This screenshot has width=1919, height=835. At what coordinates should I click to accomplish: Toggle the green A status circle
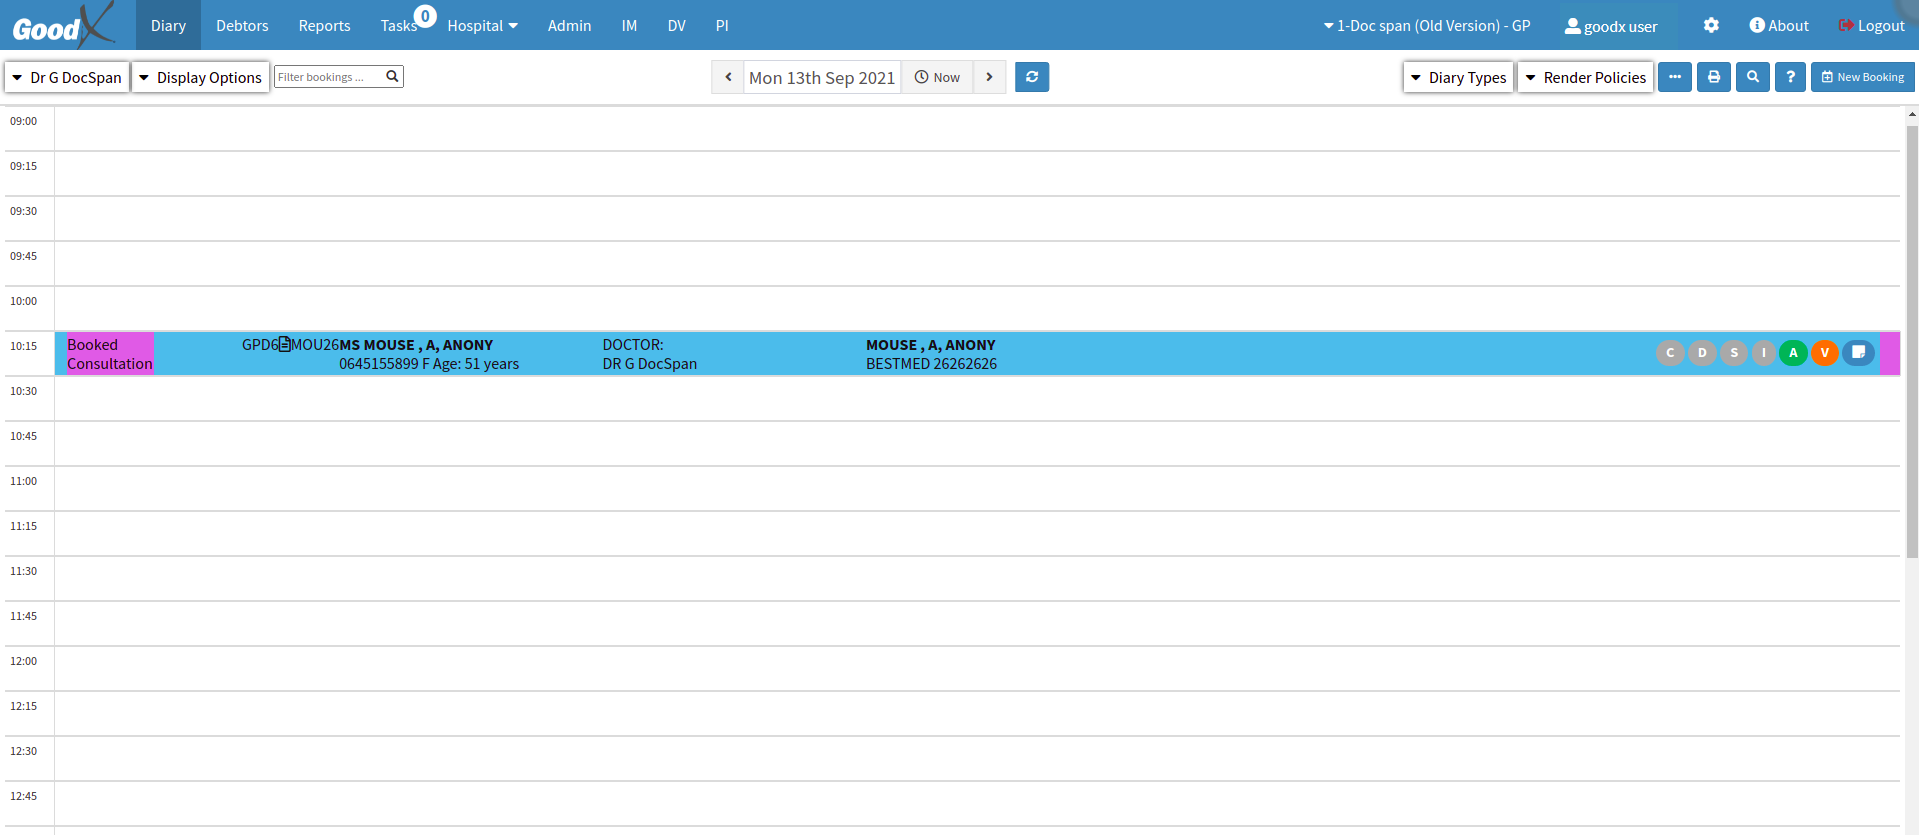point(1793,352)
